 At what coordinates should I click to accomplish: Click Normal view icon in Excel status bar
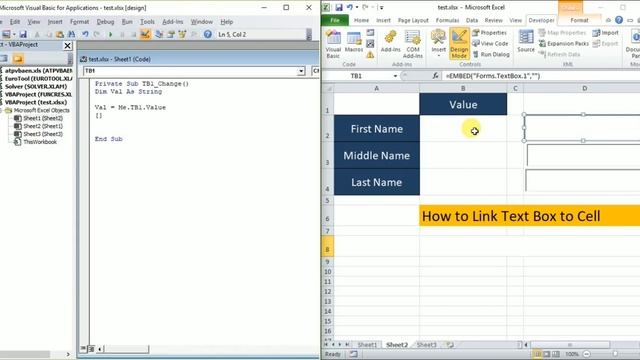(x=538, y=354)
